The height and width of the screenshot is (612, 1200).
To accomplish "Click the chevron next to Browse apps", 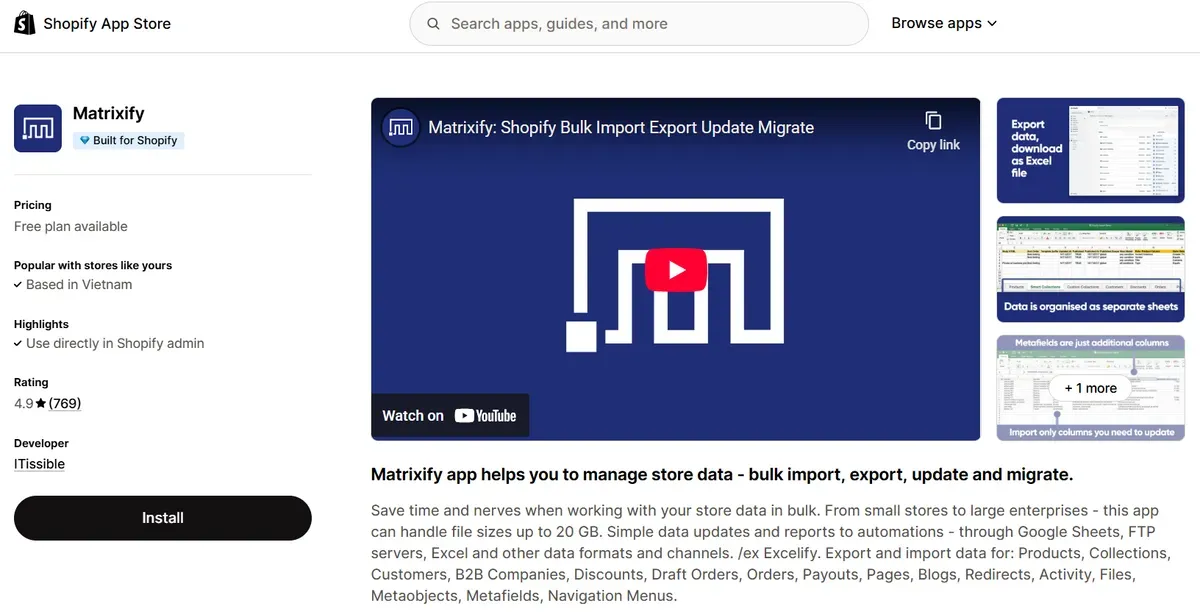I will pyautogui.click(x=991, y=22).
